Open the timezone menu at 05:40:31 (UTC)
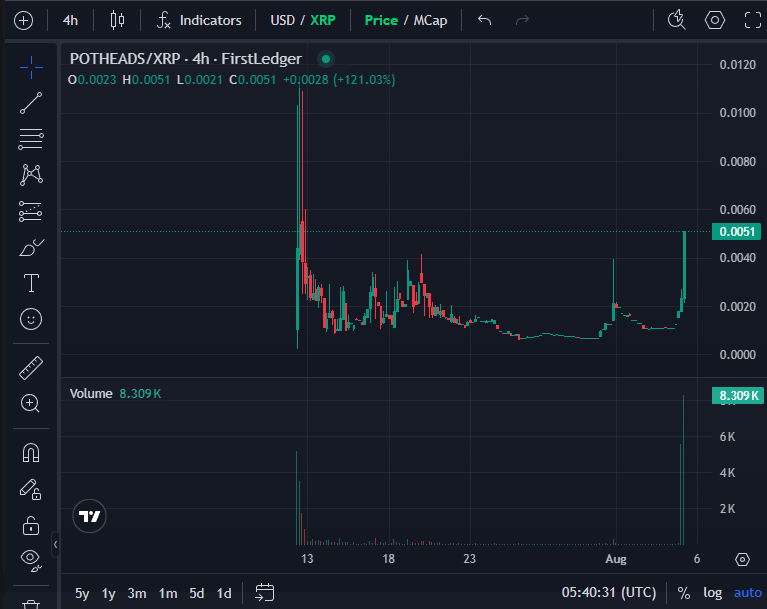 pyautogui.click(x=609, y=592)
